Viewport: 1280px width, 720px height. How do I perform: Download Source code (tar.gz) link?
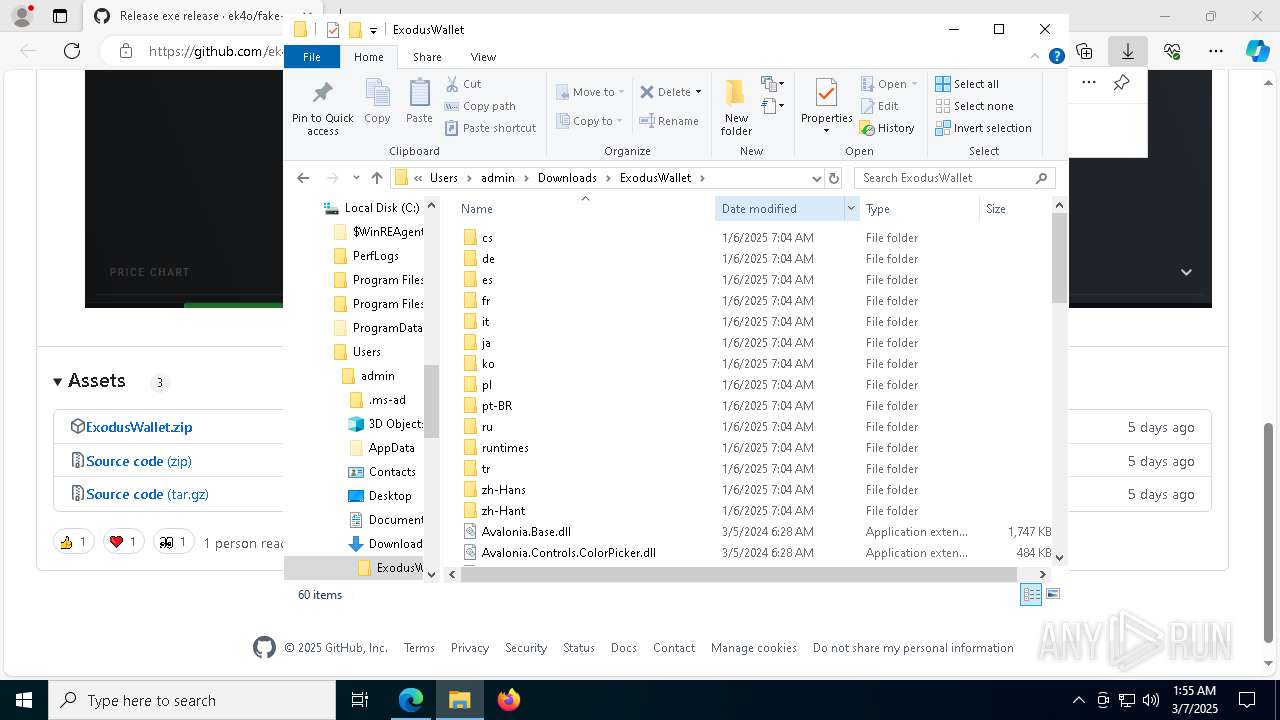[x=147, y=494]
